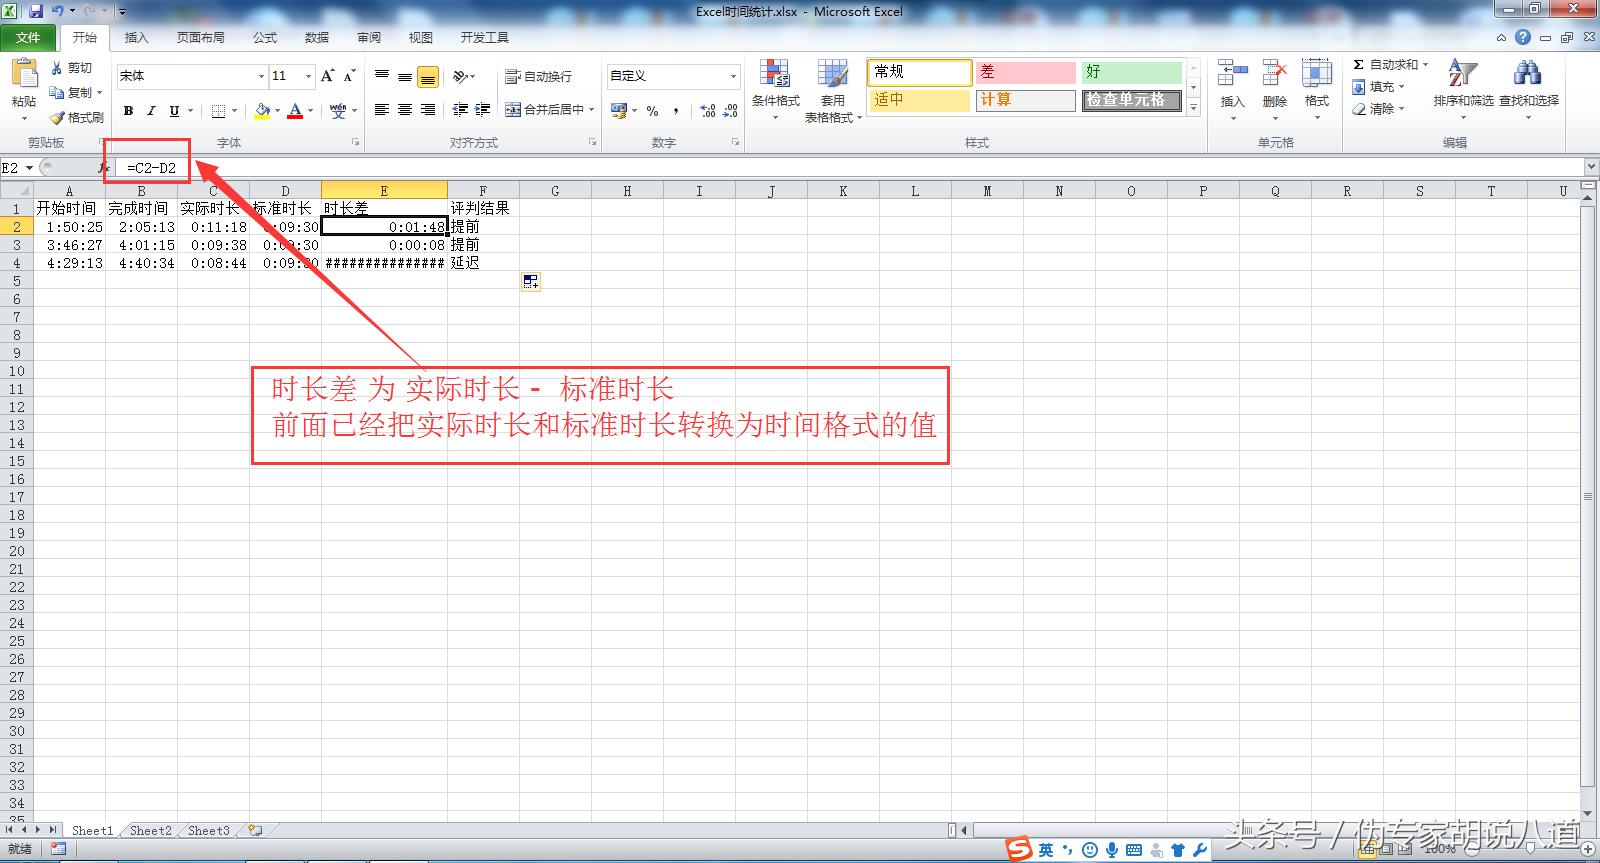Click the Cut scissors icon
Screen dimensions: 1600x863
[57, 68]
